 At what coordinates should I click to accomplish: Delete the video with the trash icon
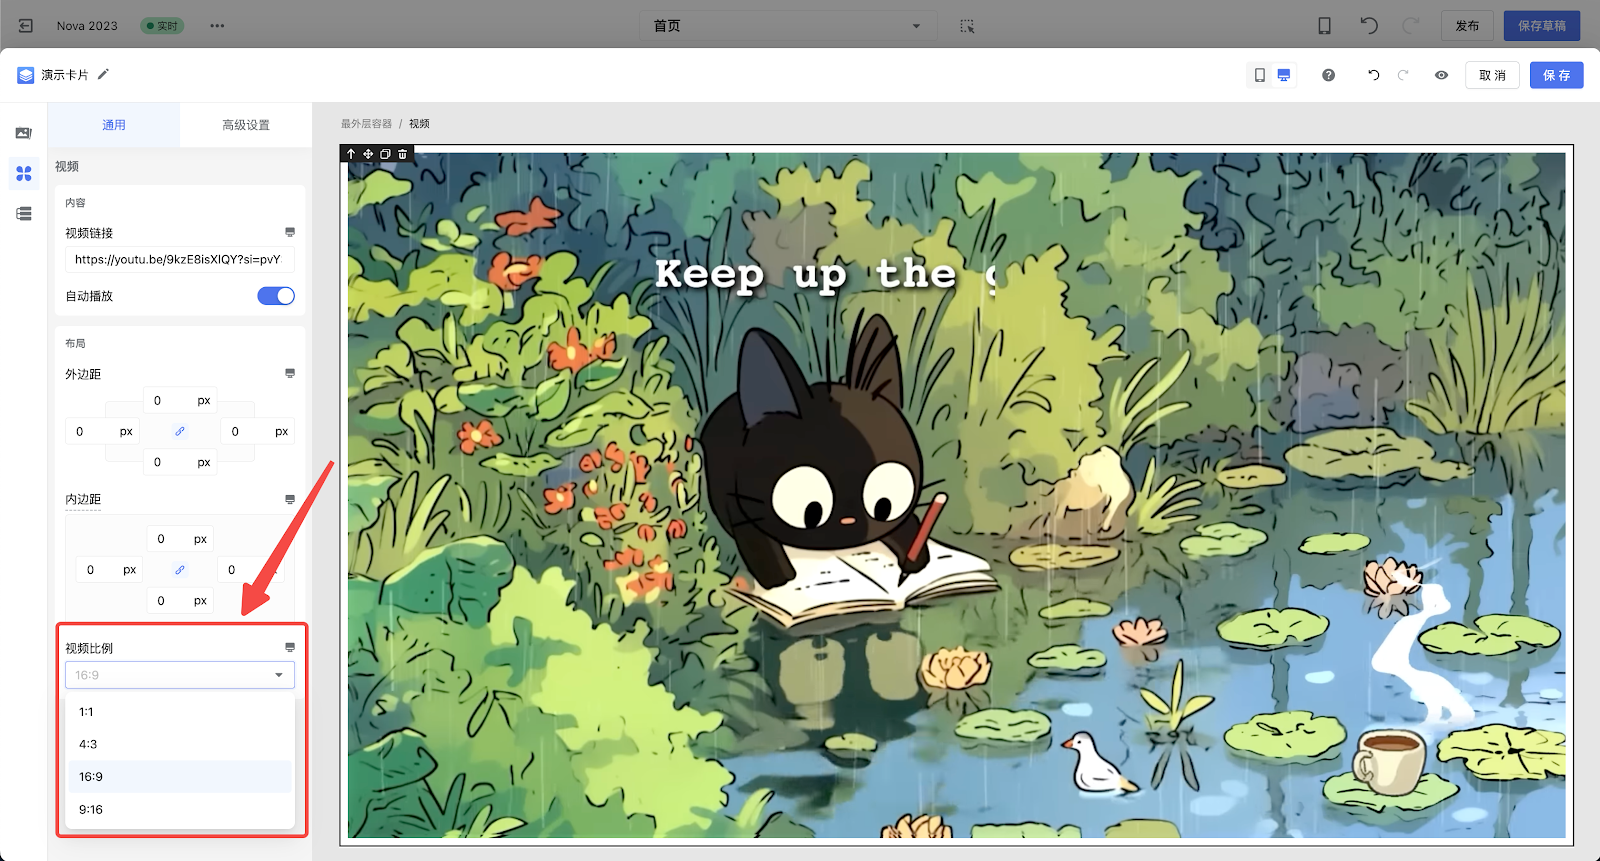click(x=403, y=154)
